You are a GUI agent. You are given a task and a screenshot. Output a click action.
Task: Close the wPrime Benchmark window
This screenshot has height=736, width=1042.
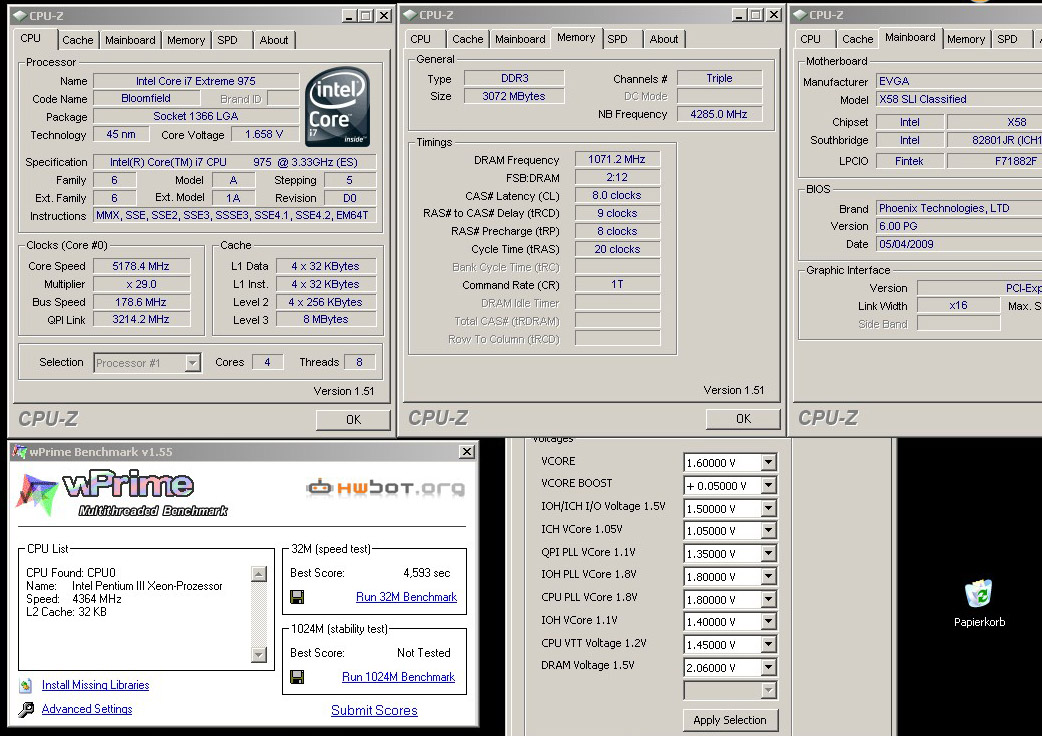pos(467,452)
